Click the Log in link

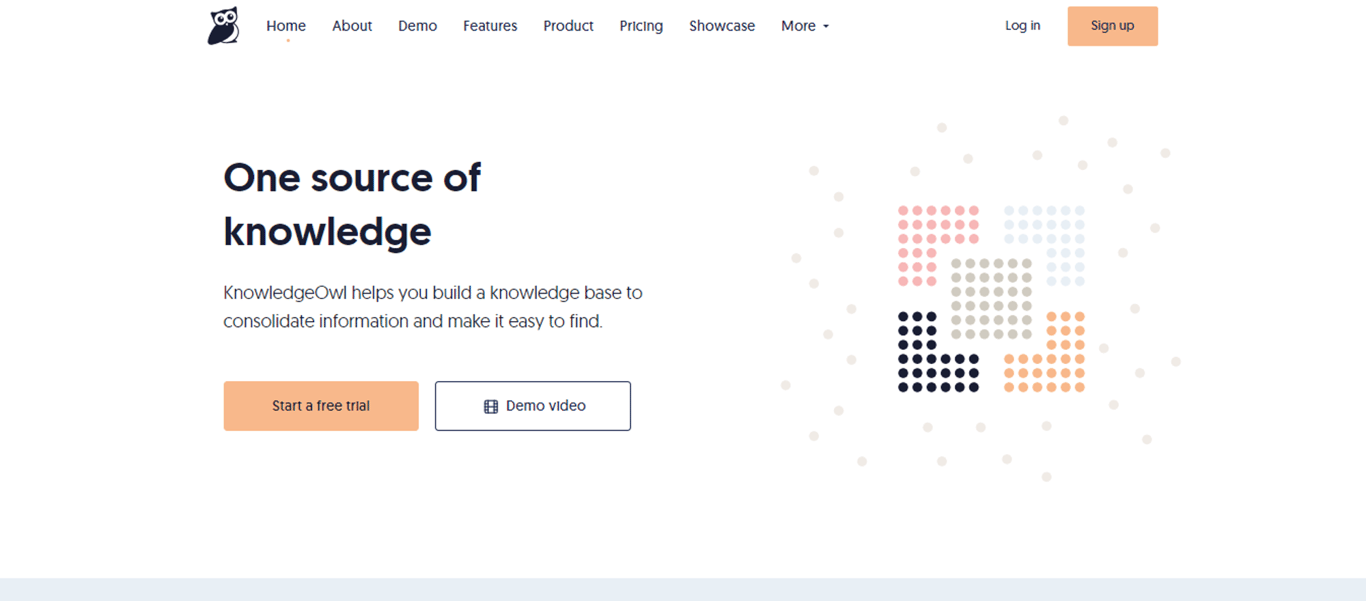pyautogui.click(x=1022, y=26)
